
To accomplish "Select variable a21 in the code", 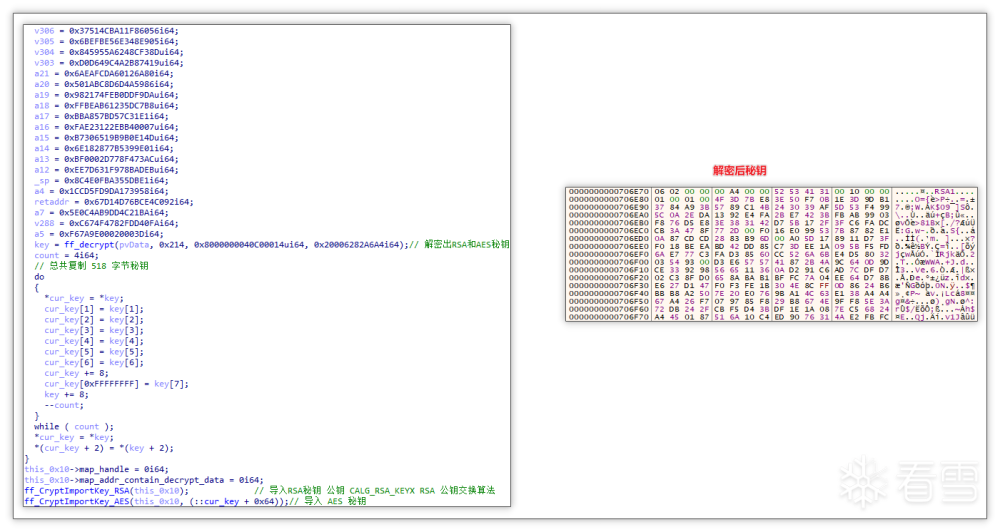I will (41, 73).
